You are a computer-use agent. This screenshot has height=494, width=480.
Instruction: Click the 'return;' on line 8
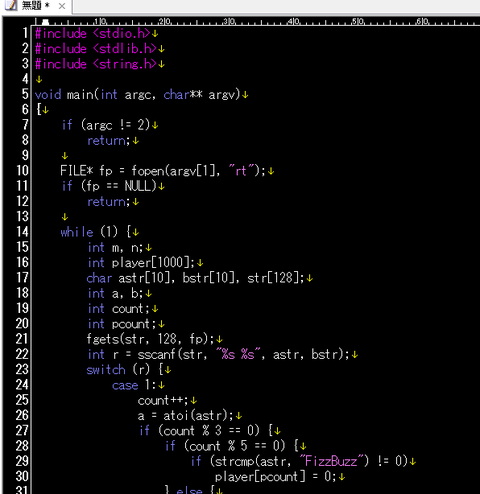pos(108,140)
